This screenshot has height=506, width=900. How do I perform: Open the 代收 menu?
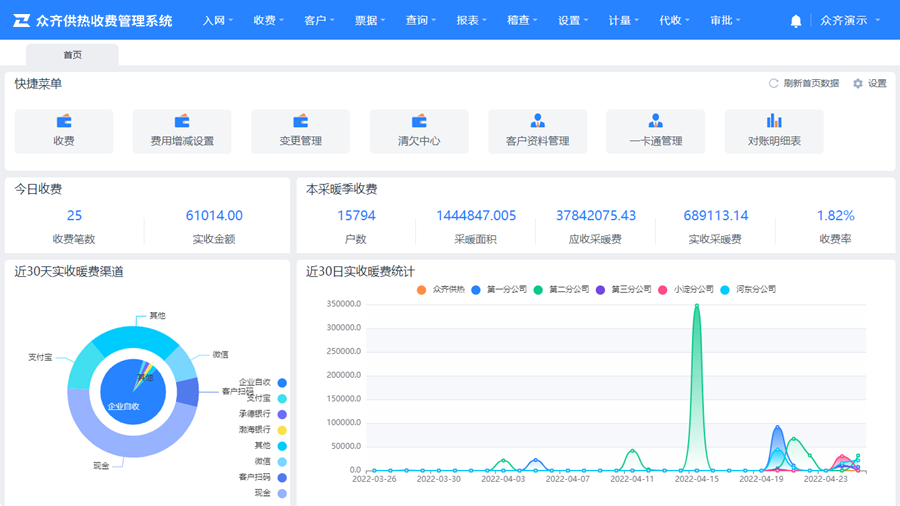(x=674, y=21)
